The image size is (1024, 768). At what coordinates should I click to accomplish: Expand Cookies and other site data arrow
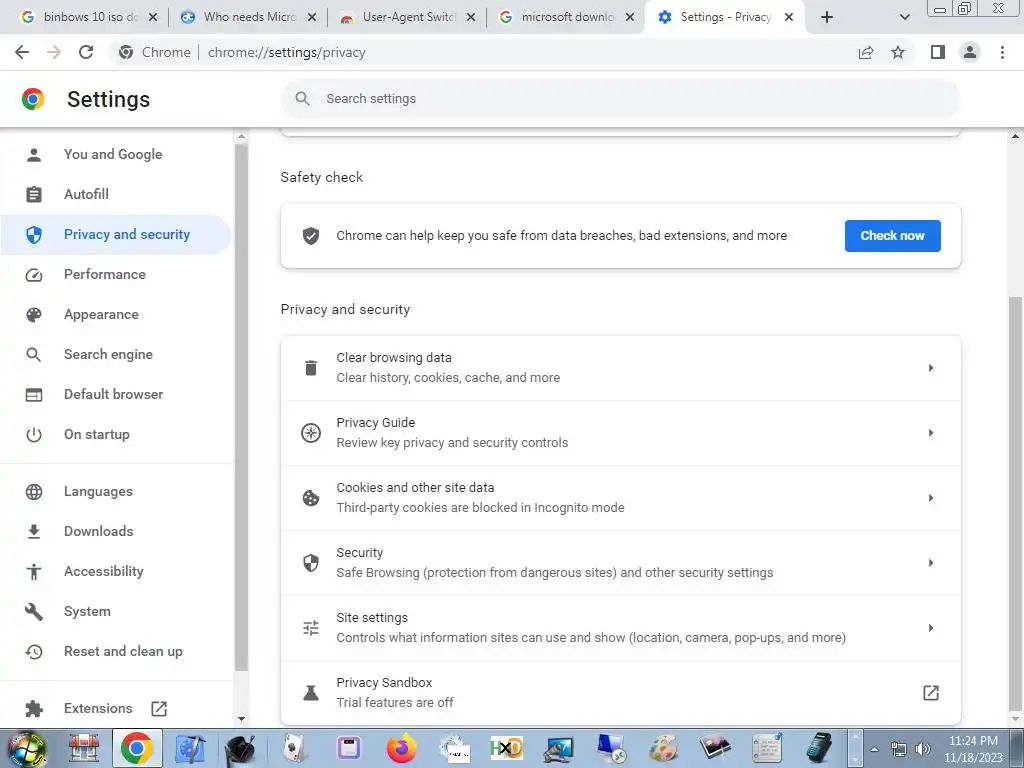coord(931,498)
